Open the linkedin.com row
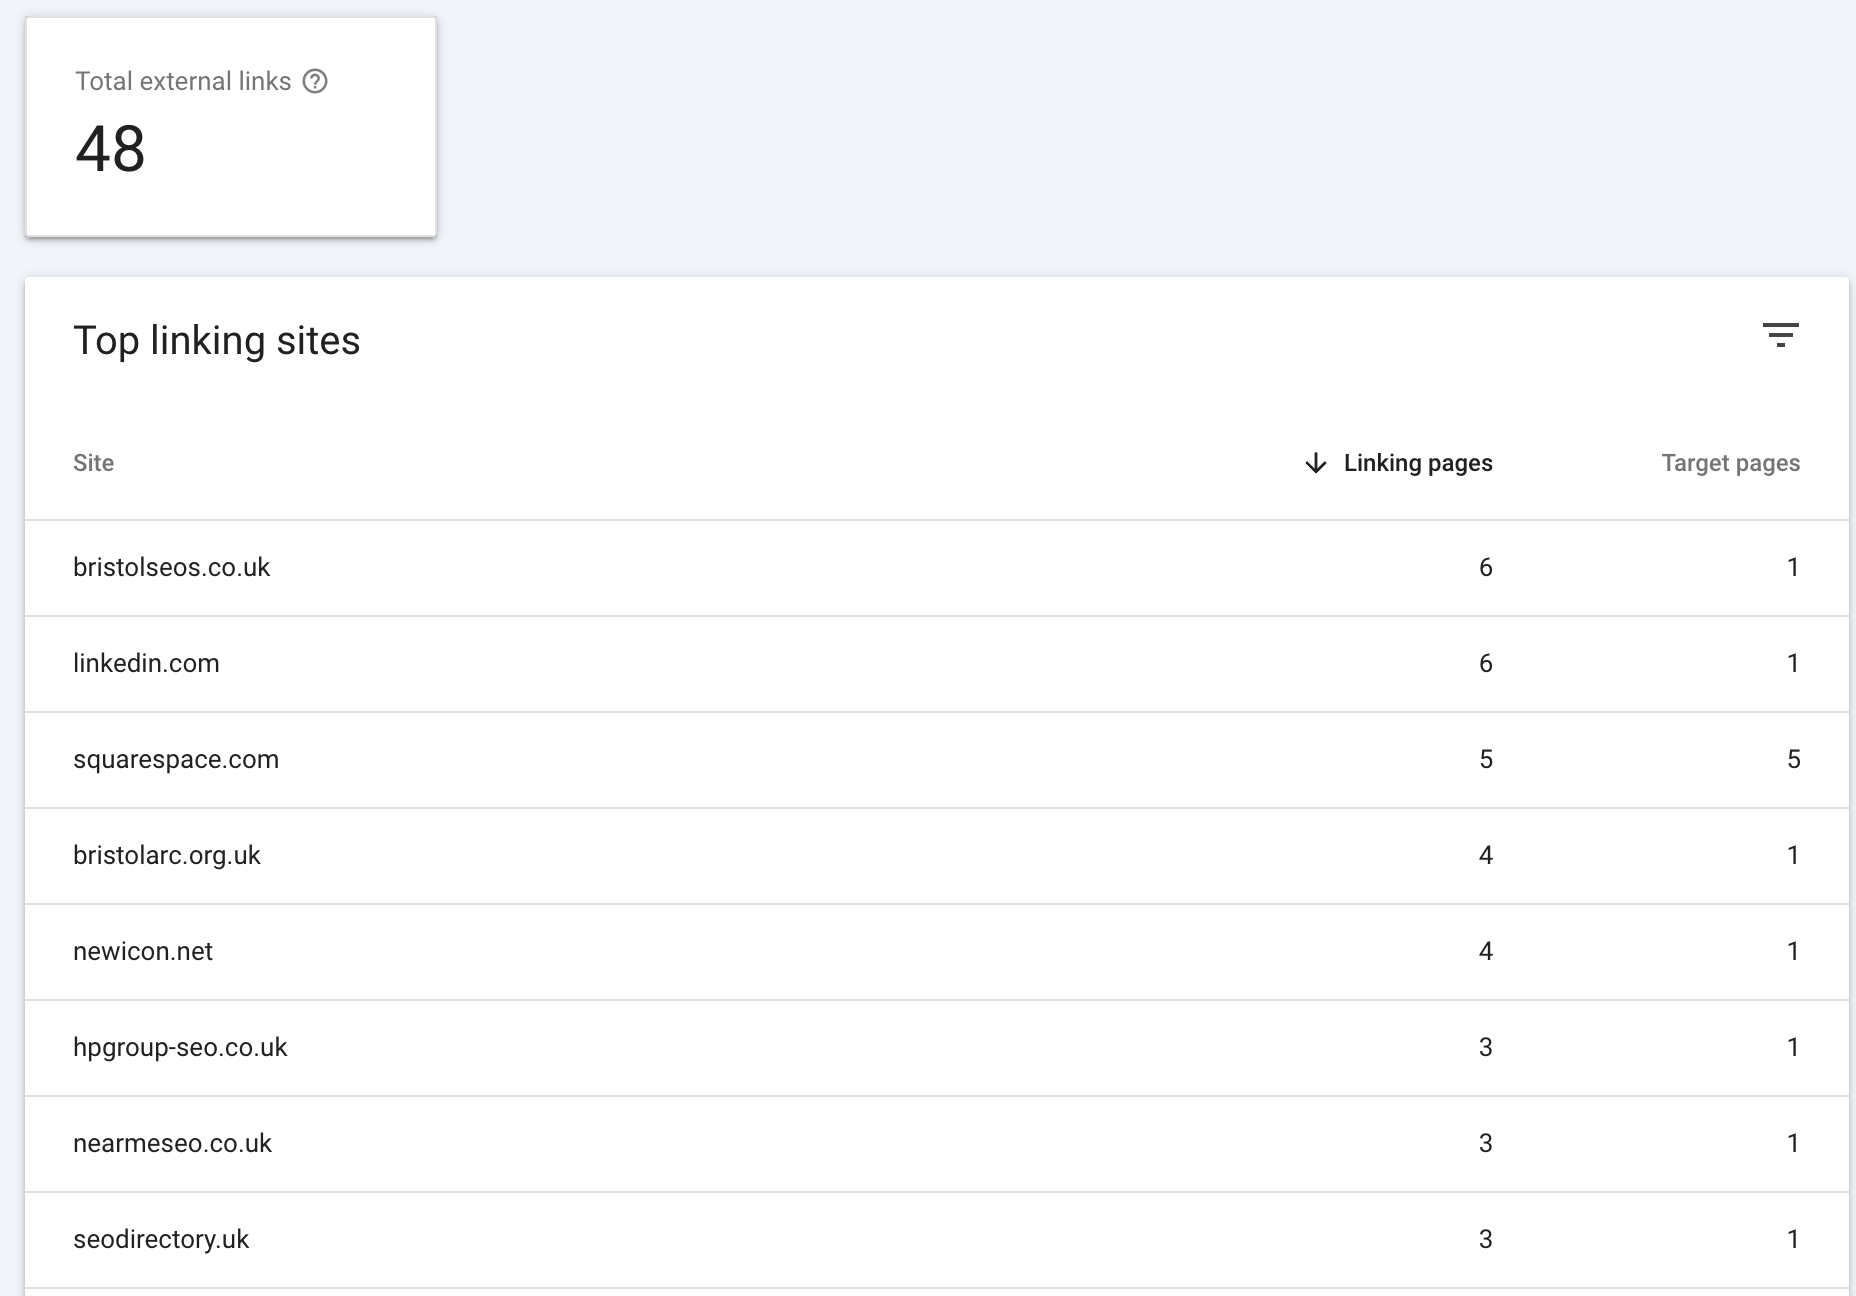 point(936,664)
